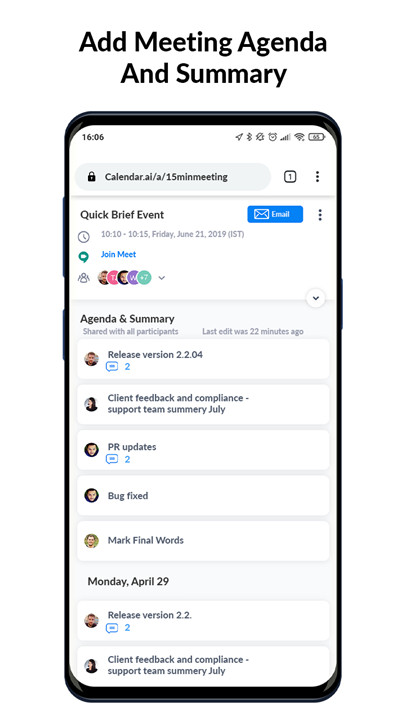Open browser tab switcher showing 1 tab

[290, 177]
